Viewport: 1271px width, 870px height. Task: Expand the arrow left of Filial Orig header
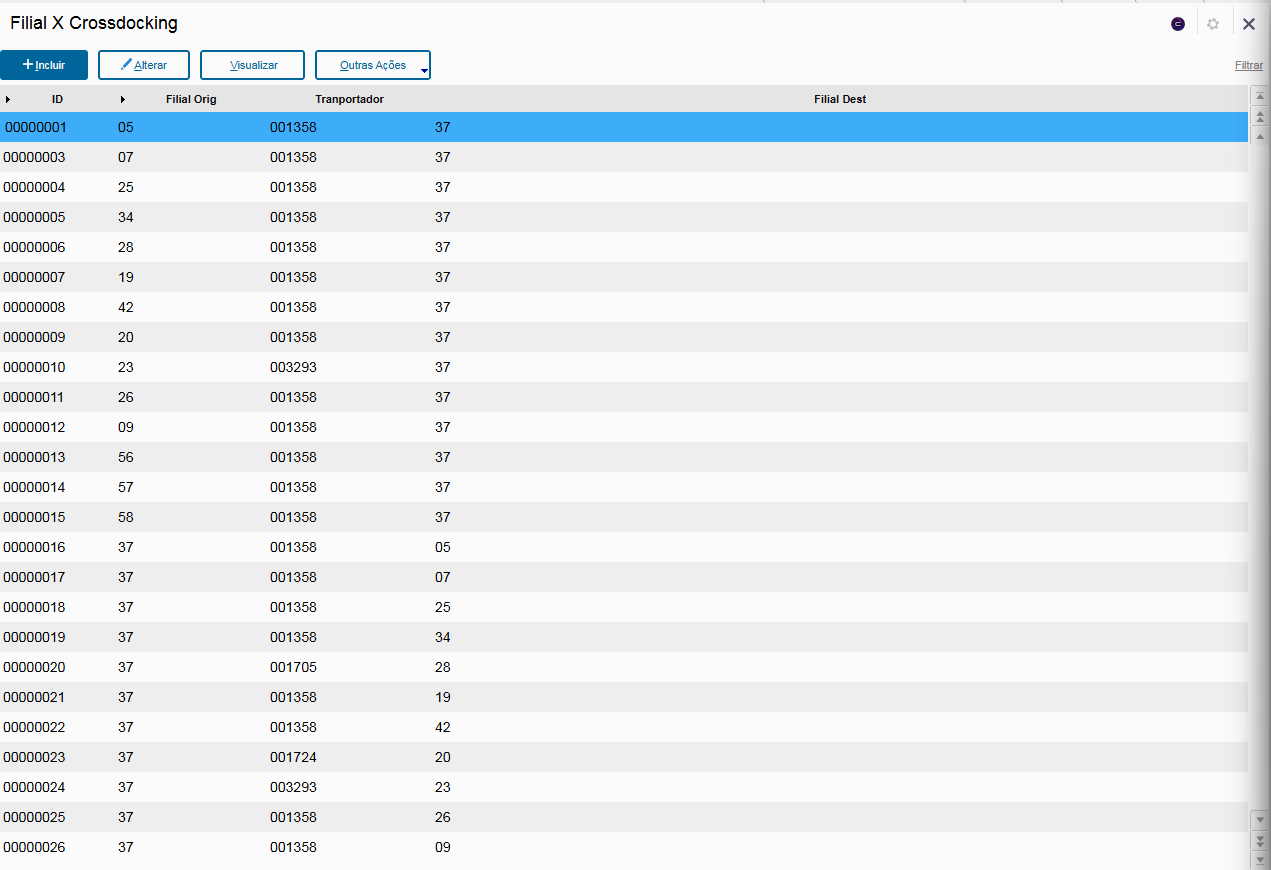click(x=123, y=99)
